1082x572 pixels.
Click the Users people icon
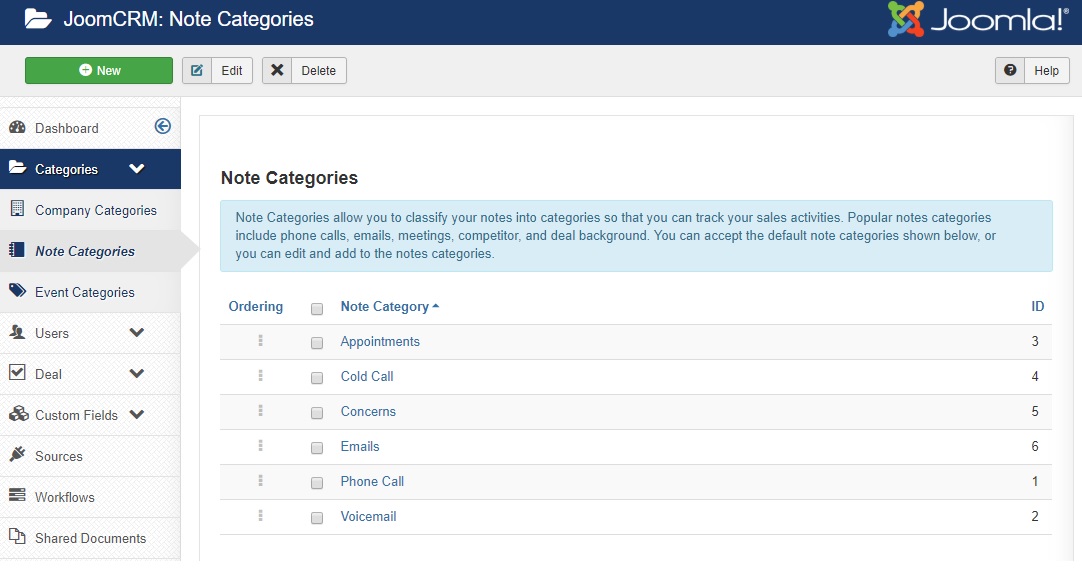pyautogui.click(x=17, y=333)
